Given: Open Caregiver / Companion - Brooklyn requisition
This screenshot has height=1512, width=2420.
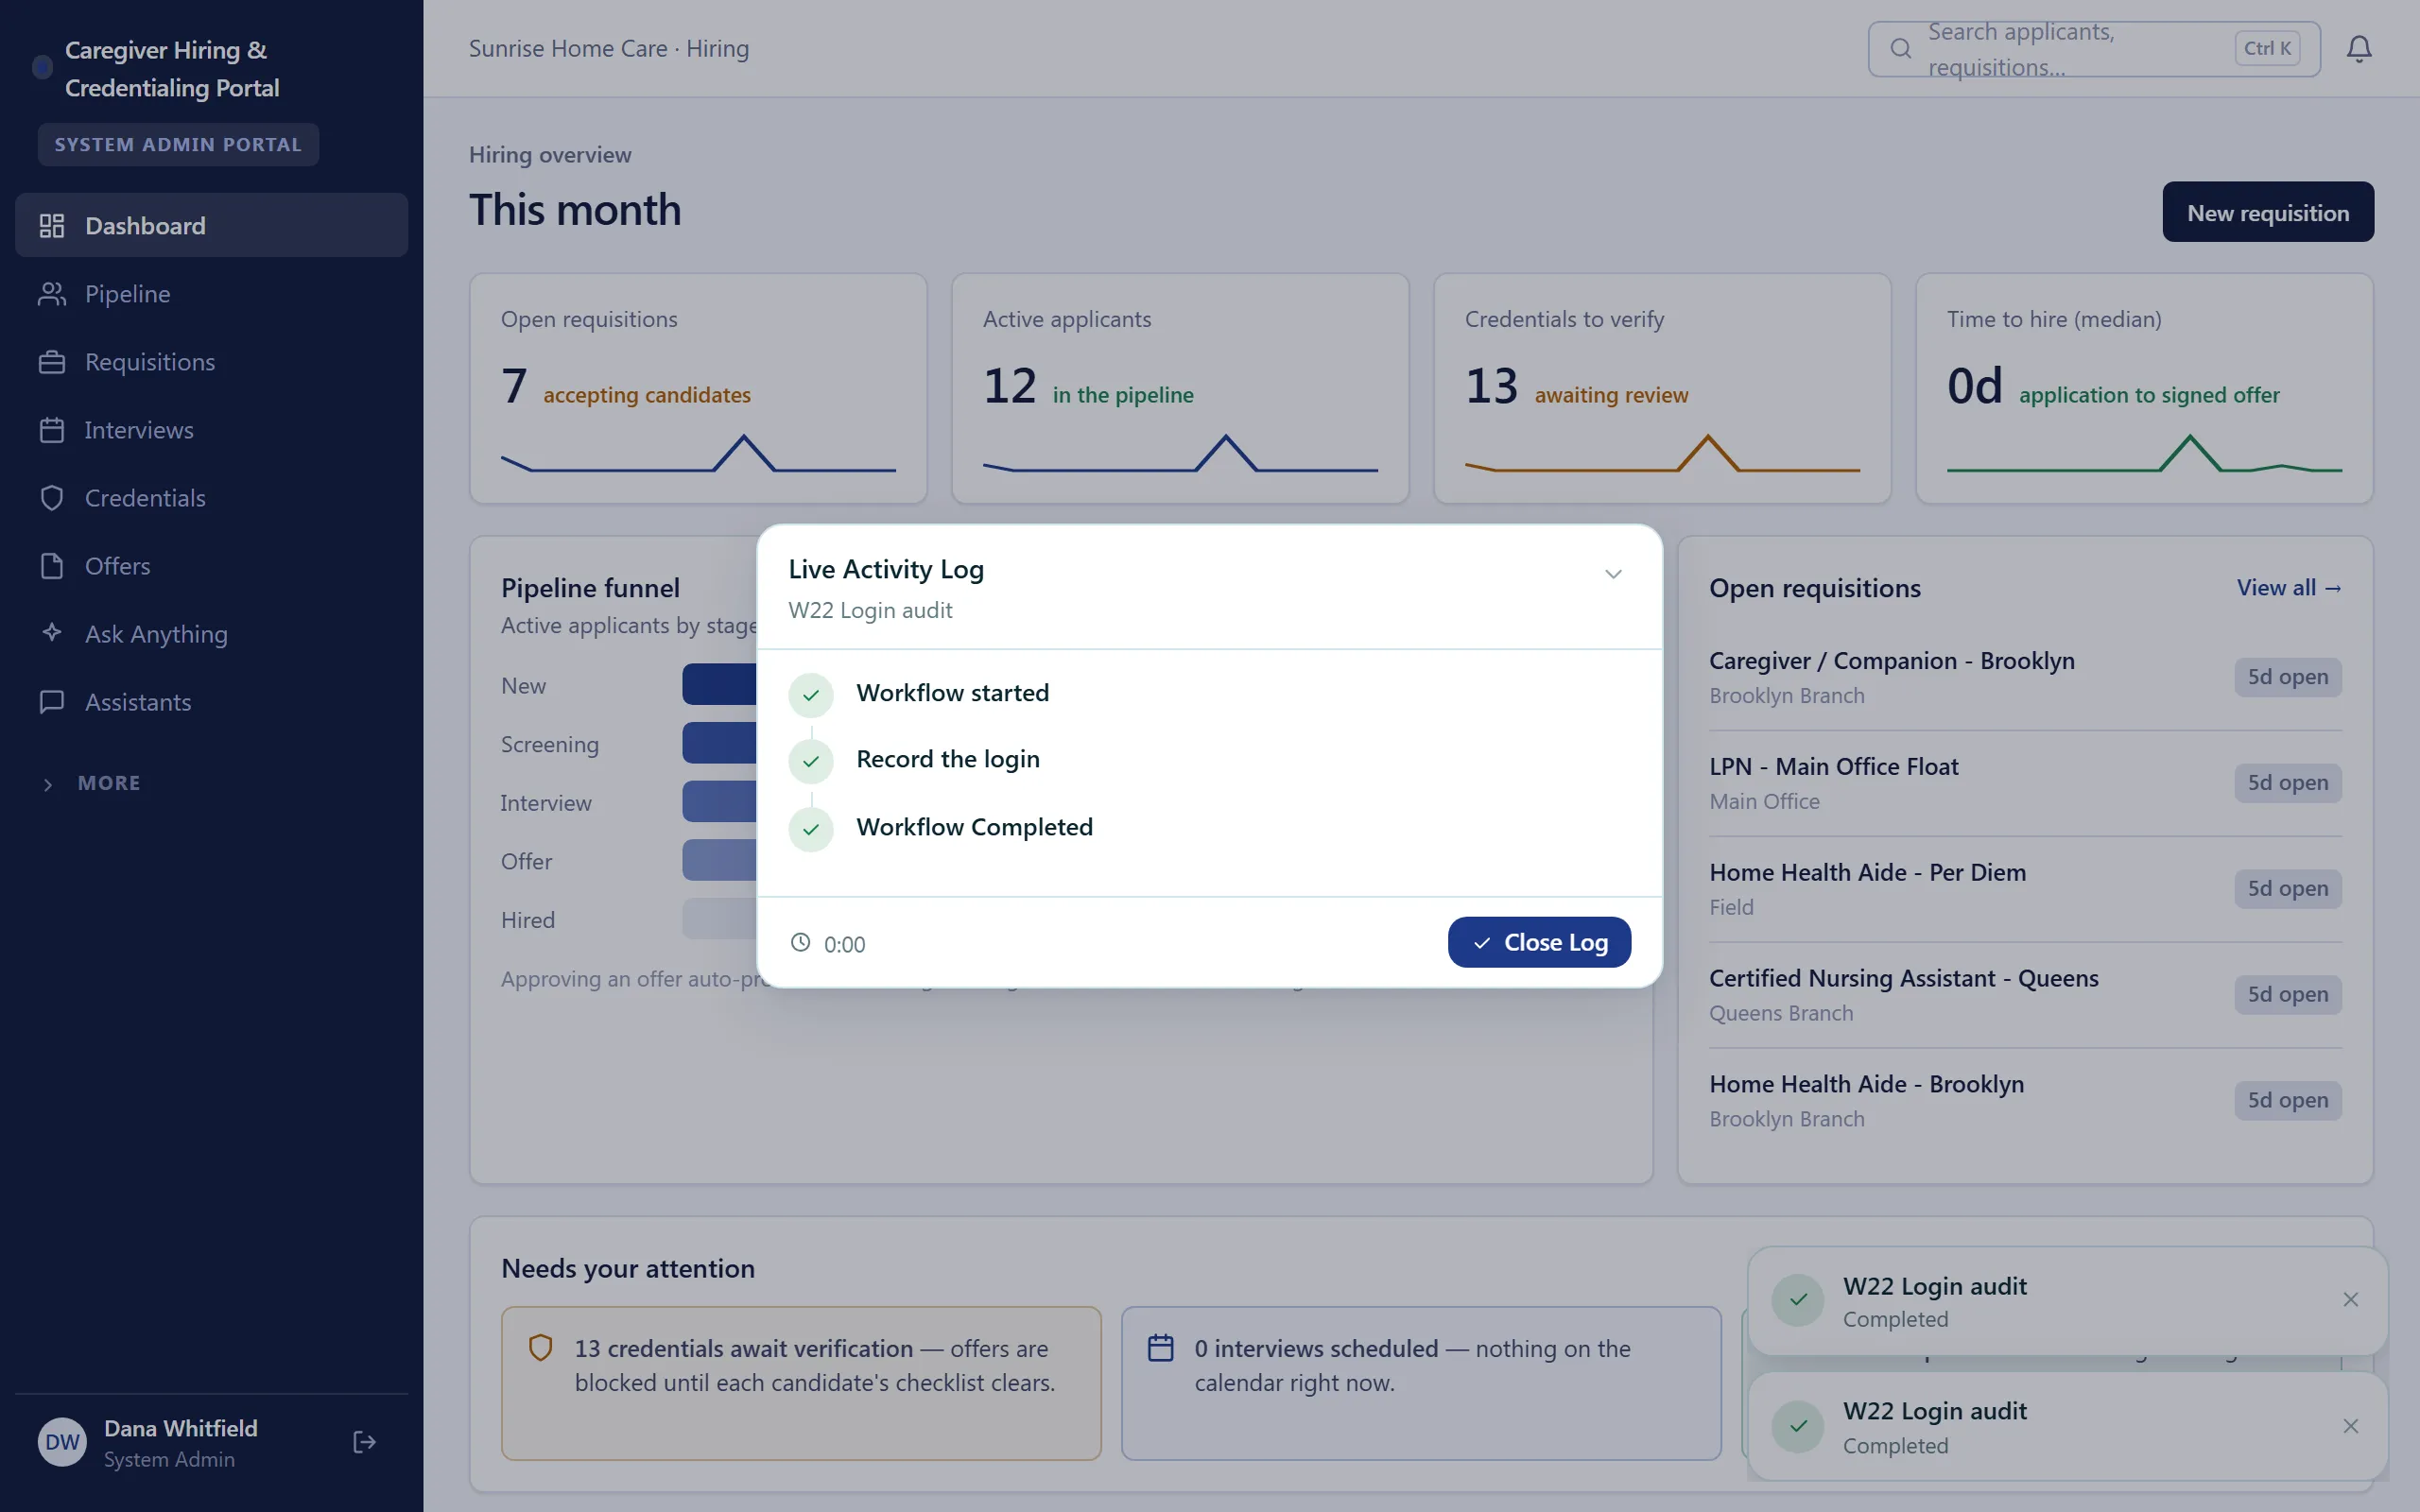Looking at the screenshot, I should point(2025,678).
